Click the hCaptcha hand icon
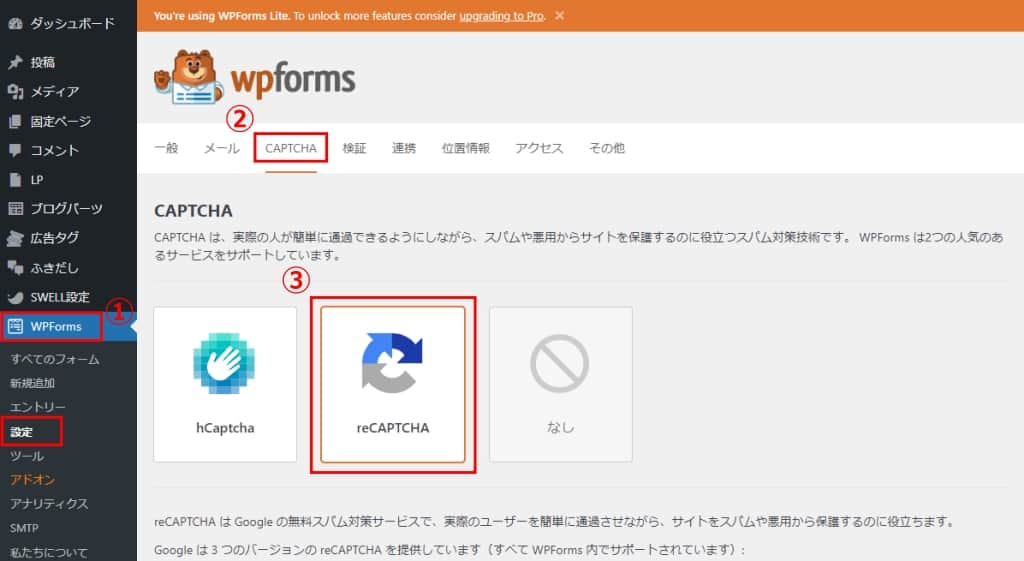 click(224, 363)
